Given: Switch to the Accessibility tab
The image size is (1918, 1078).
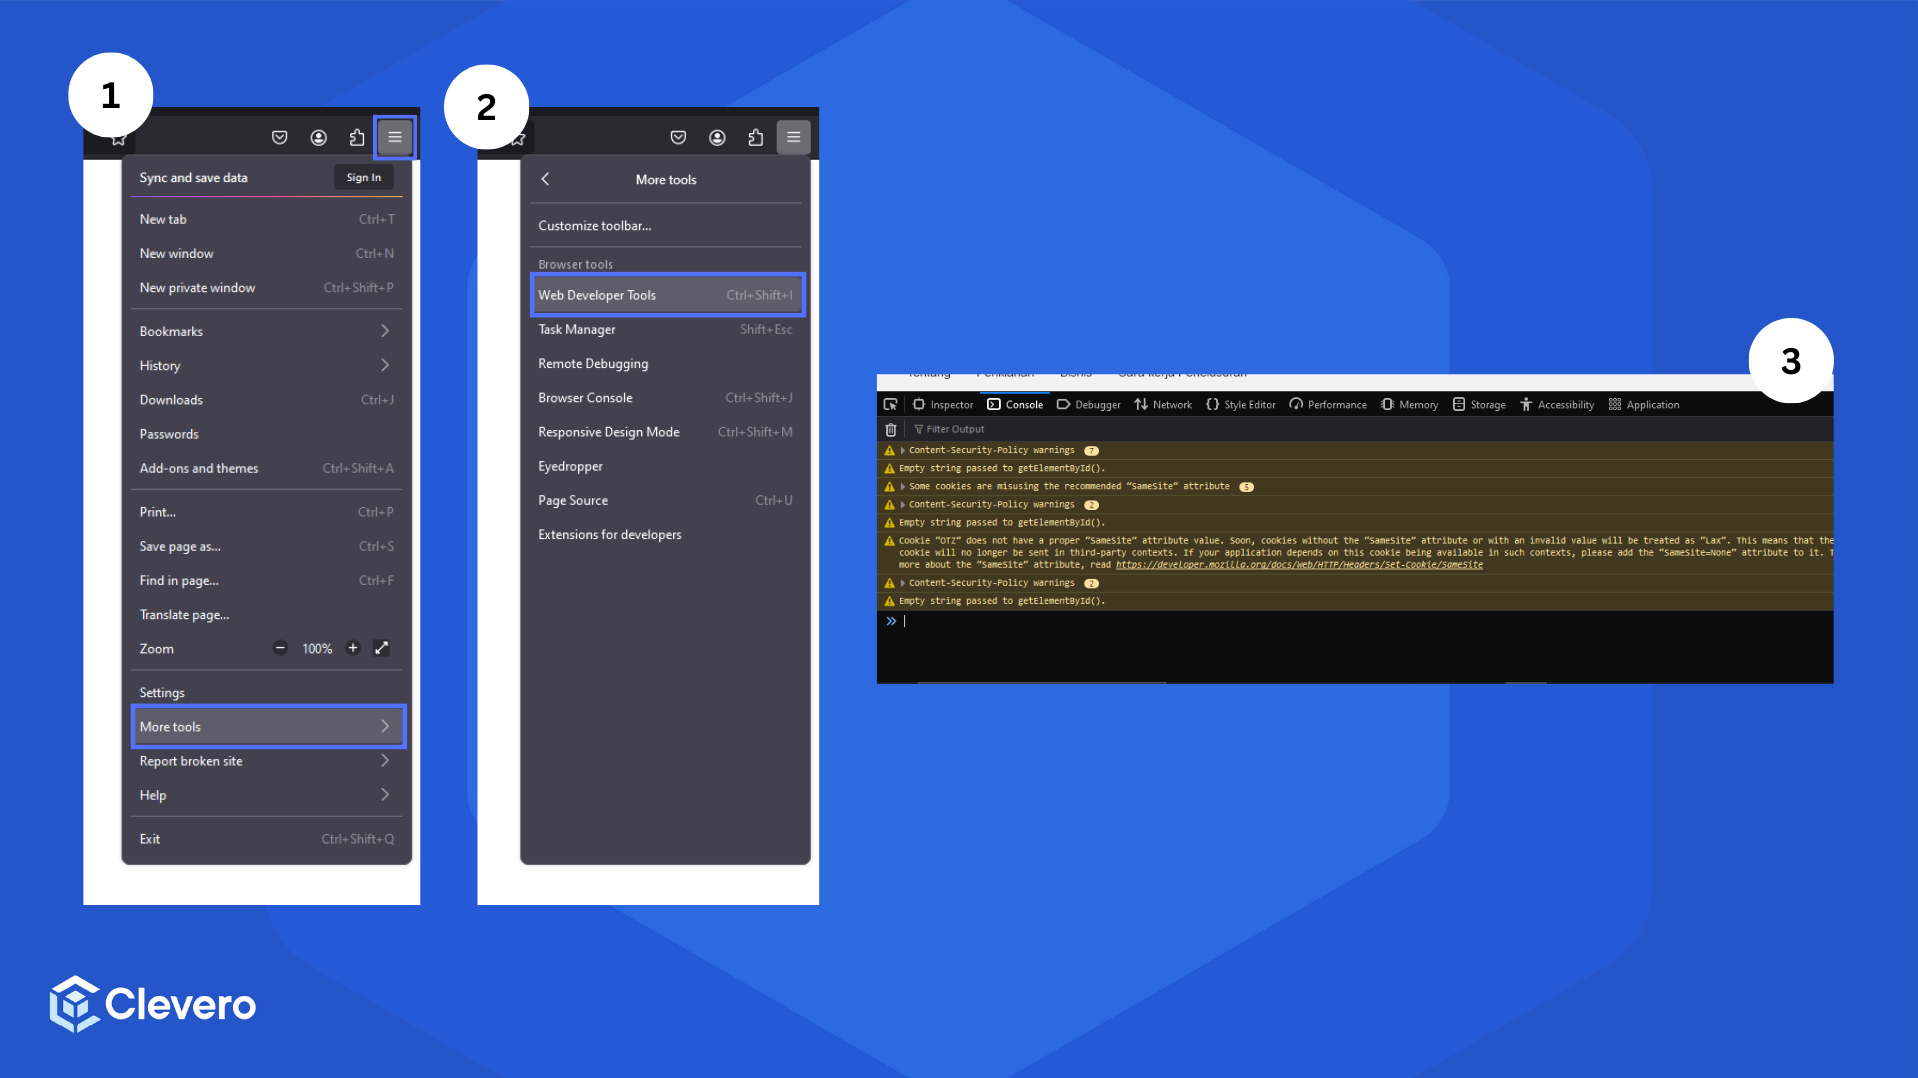Looking at the screenshot, I should tap(1557, 405).
